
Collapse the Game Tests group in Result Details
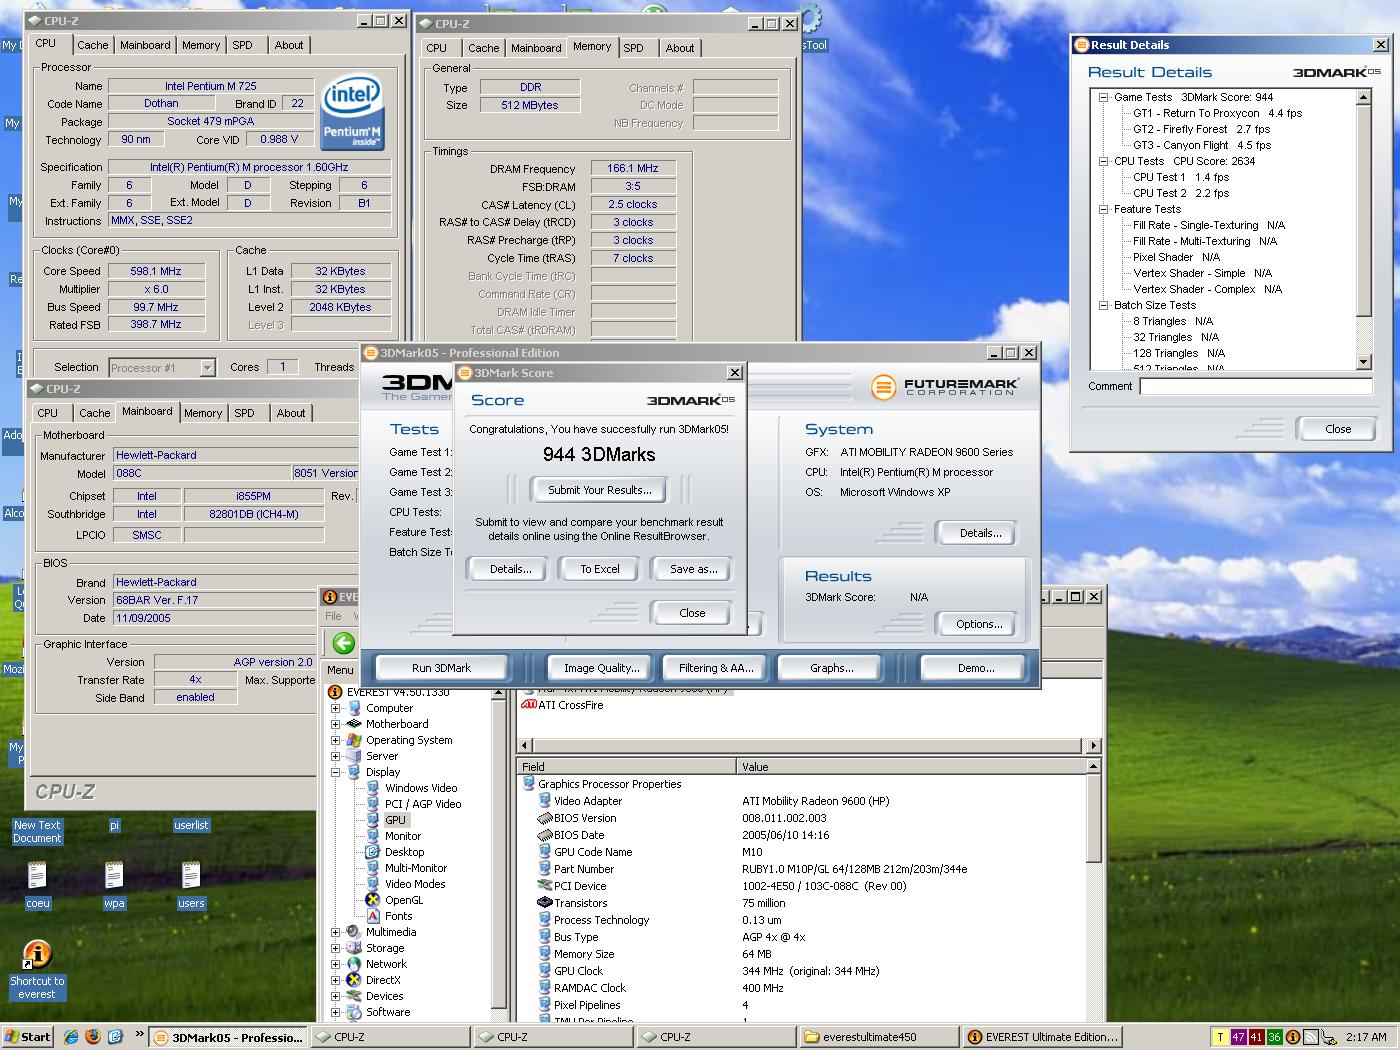(x=1104, y=97)
